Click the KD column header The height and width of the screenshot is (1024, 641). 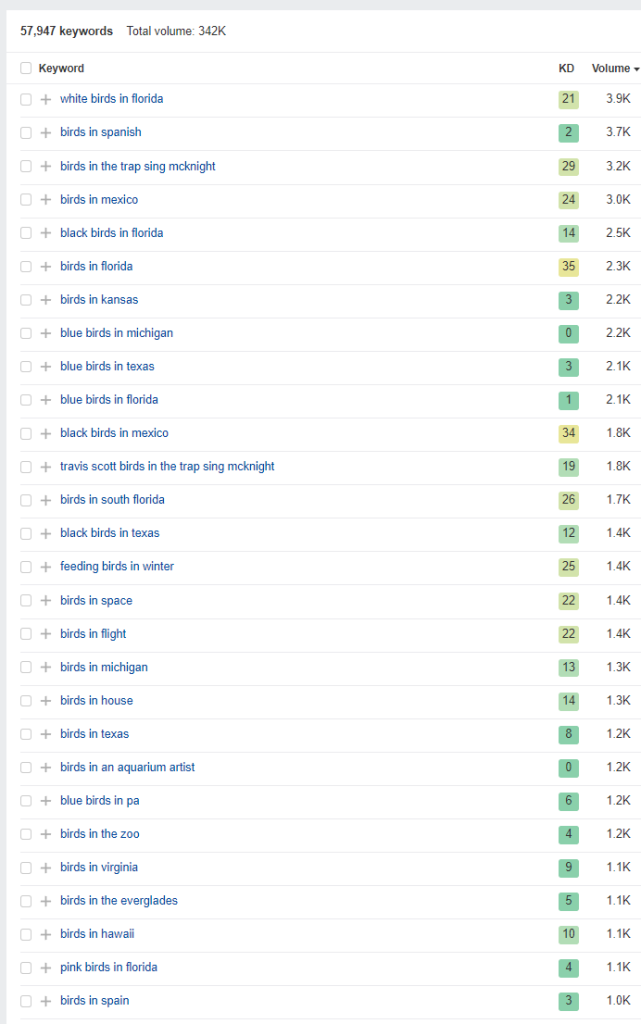pyautogui.click(x=567, y=68)
